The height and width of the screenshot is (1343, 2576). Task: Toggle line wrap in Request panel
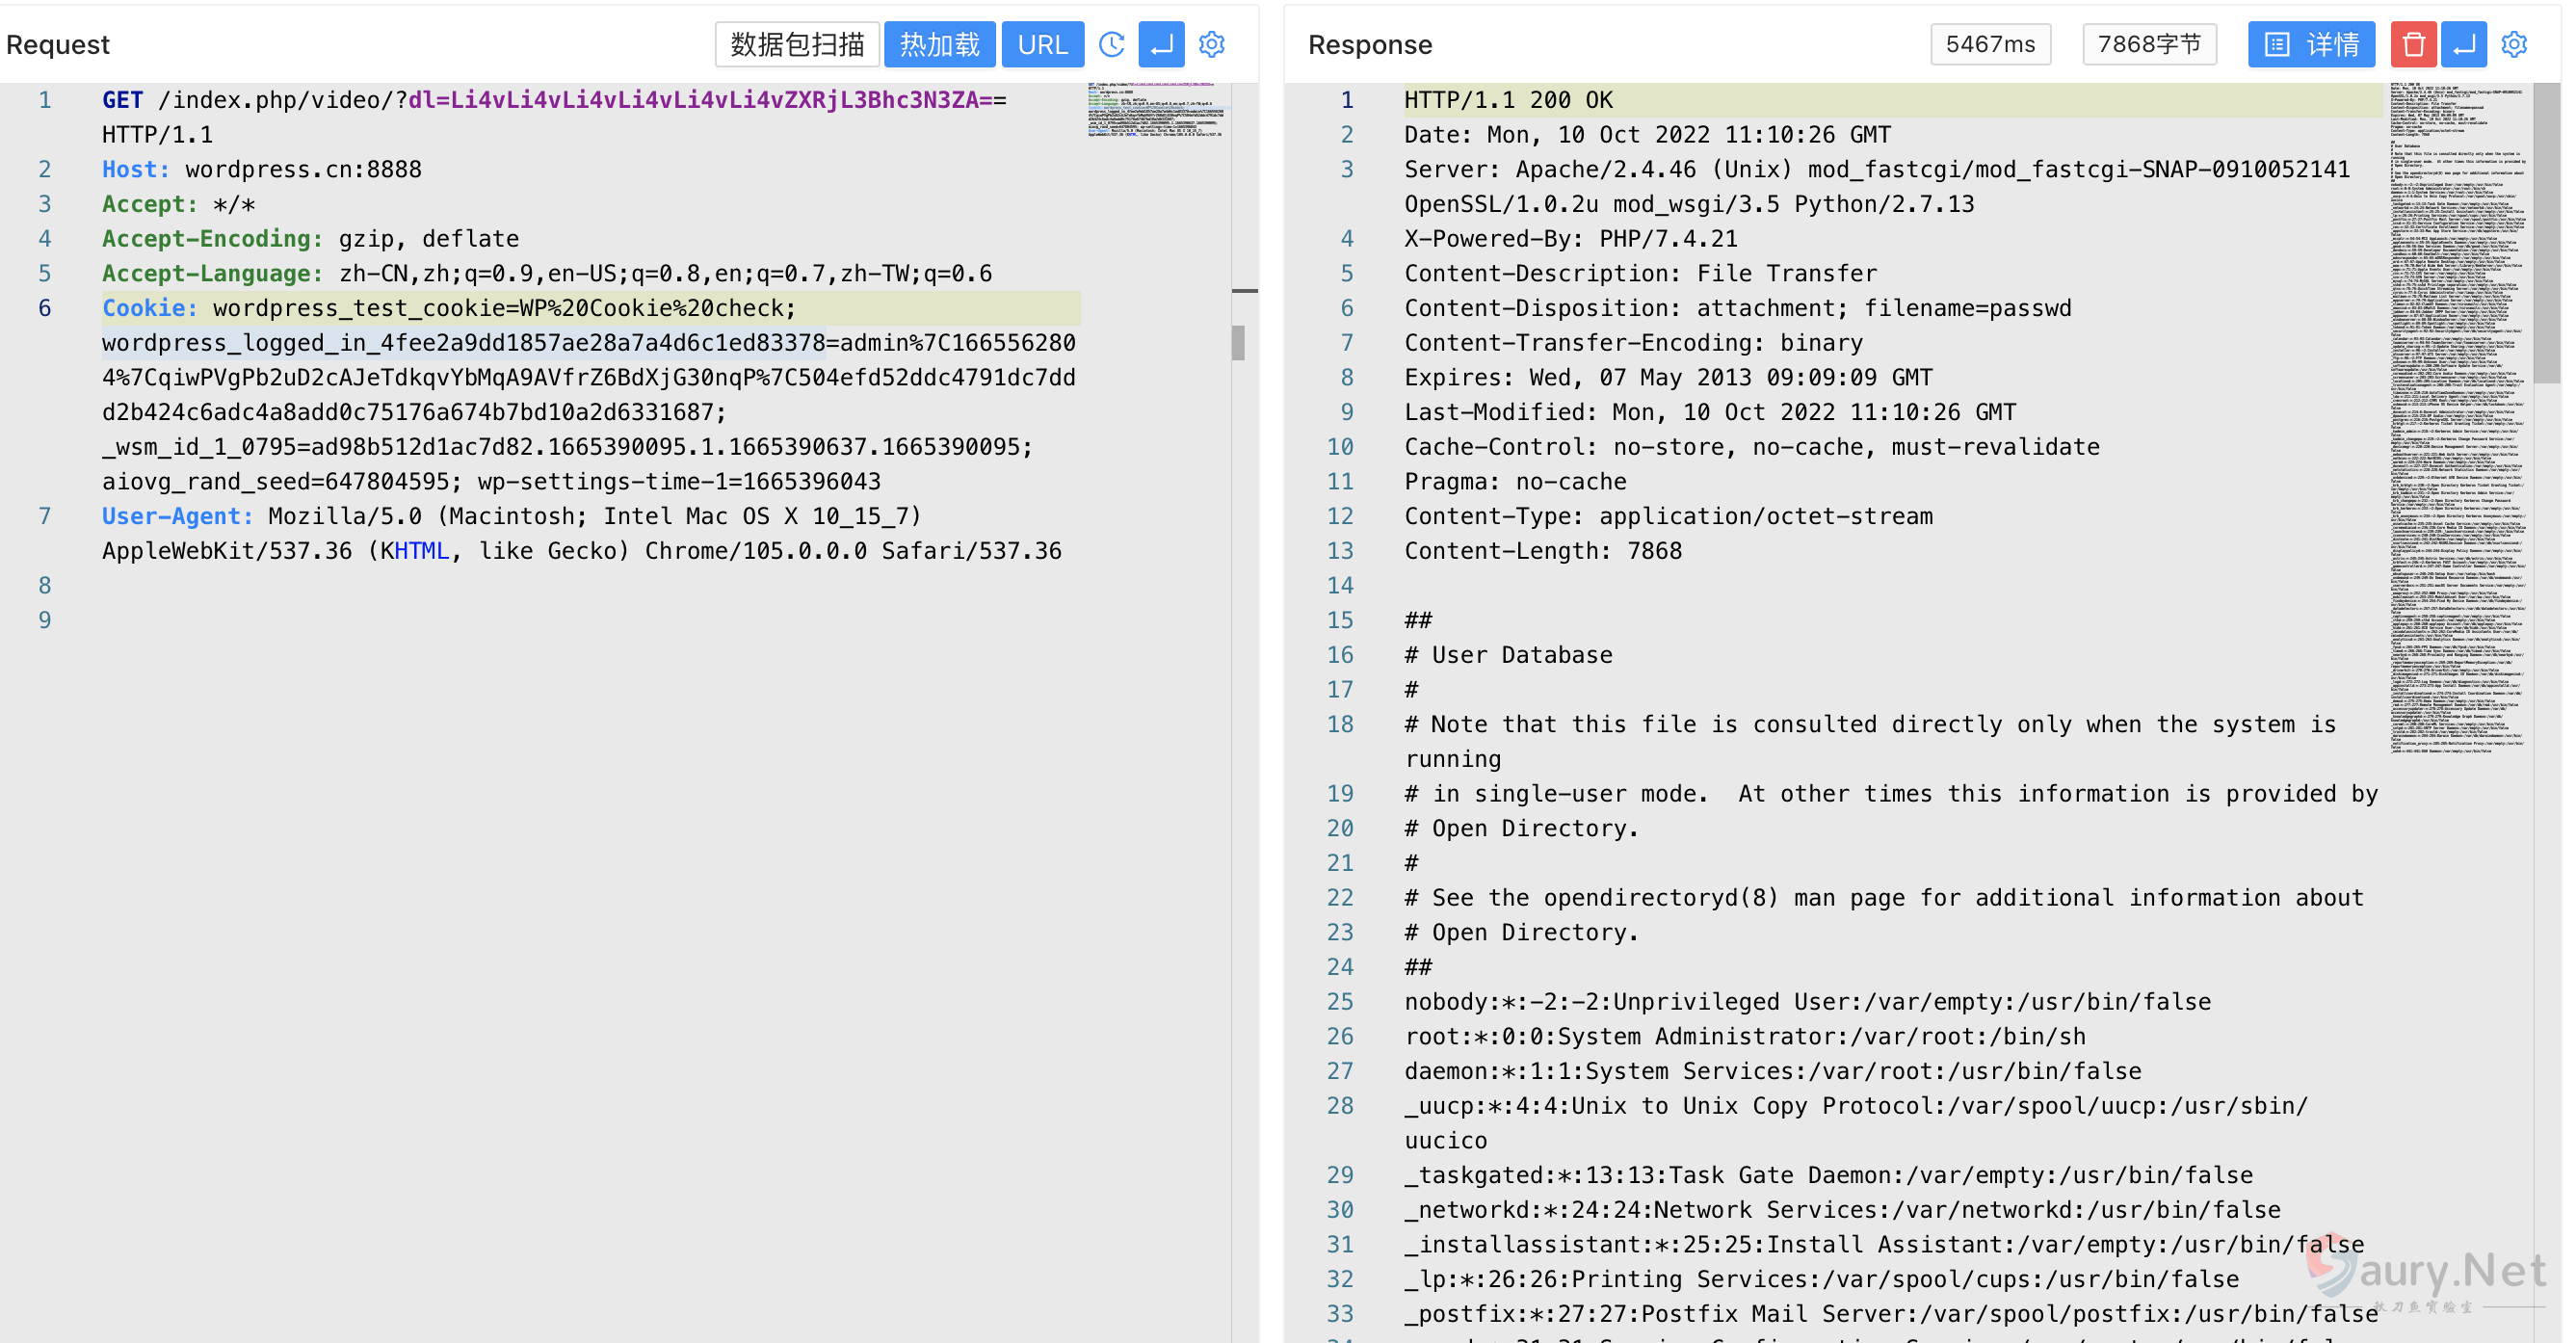click(1161, 45)
